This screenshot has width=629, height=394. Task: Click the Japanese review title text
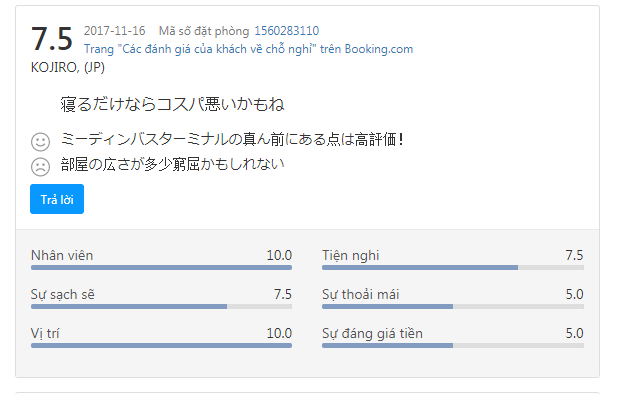172,104
